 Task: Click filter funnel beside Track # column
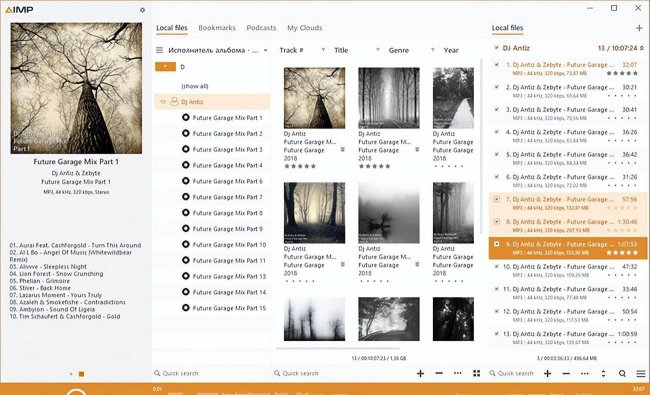[x=323, y=50]
